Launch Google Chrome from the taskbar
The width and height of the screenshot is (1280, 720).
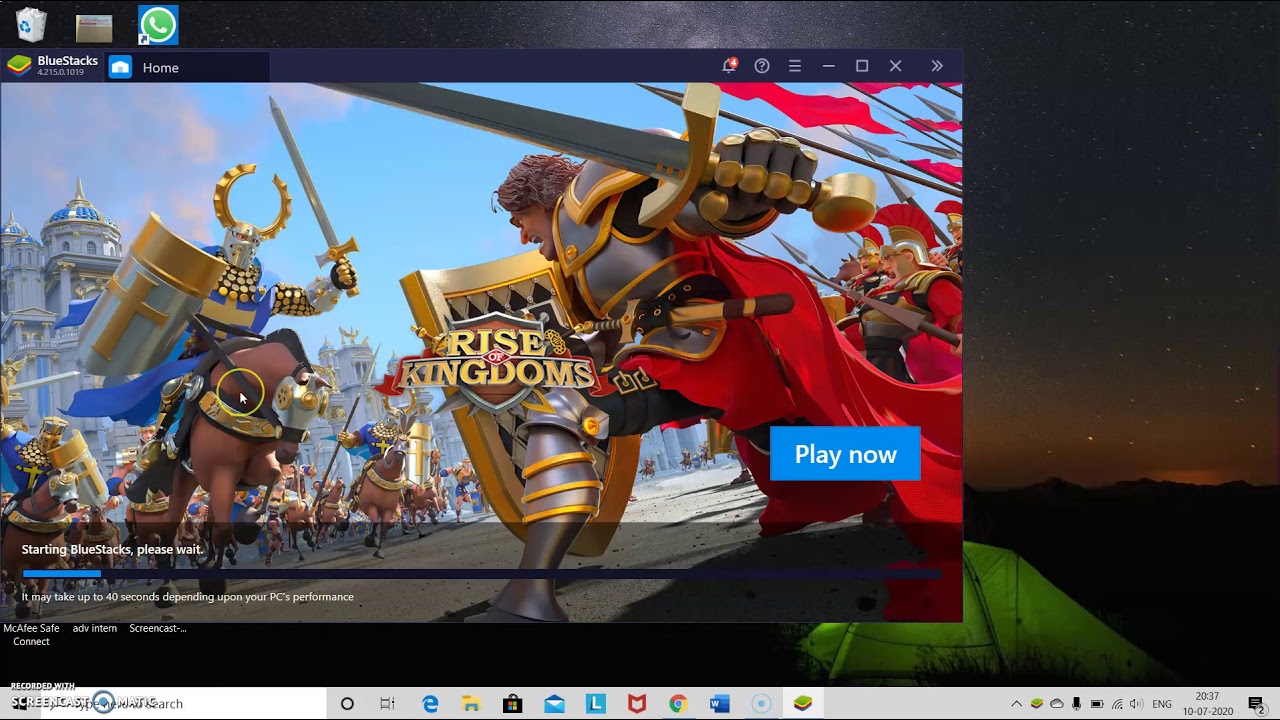678,704
